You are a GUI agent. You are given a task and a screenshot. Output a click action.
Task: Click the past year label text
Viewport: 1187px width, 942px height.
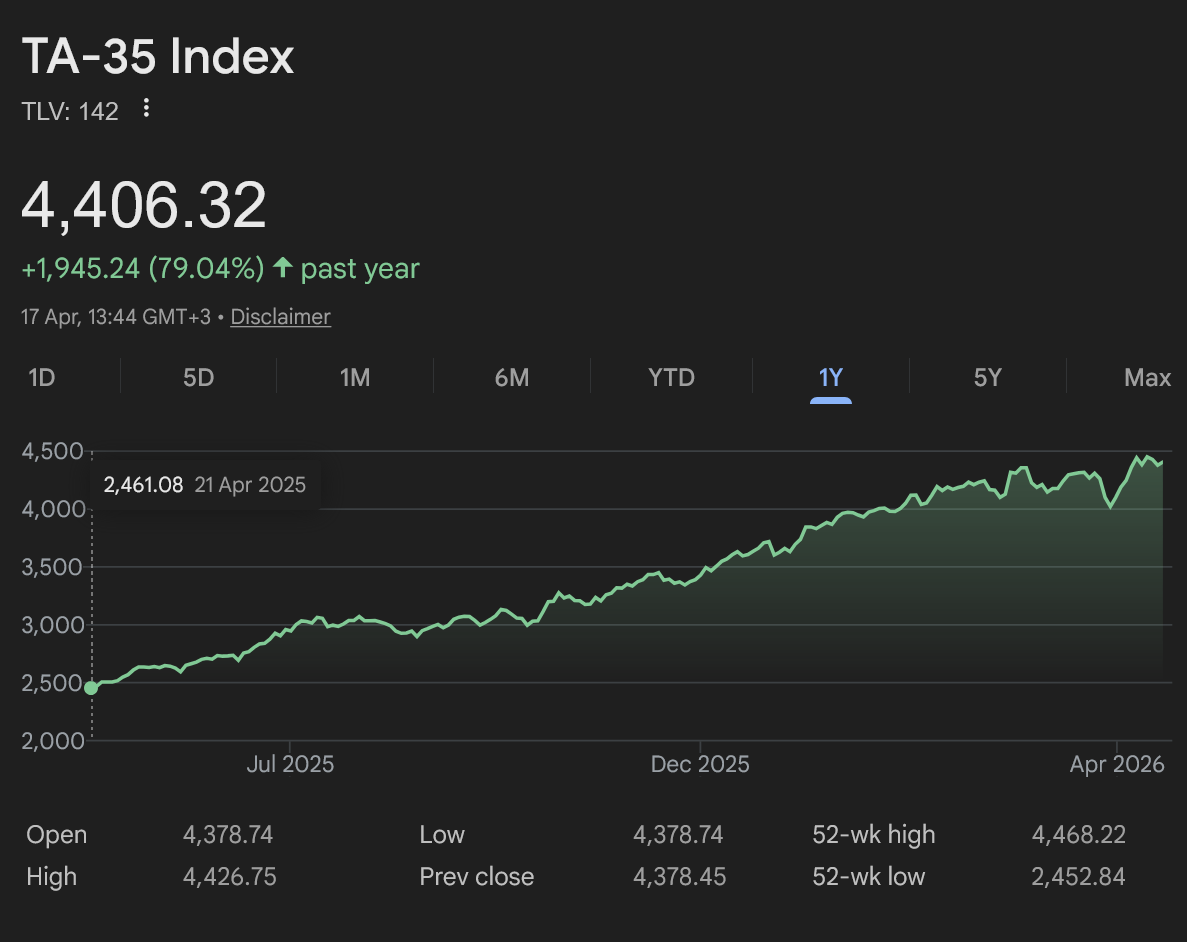[x=360, y=268]
